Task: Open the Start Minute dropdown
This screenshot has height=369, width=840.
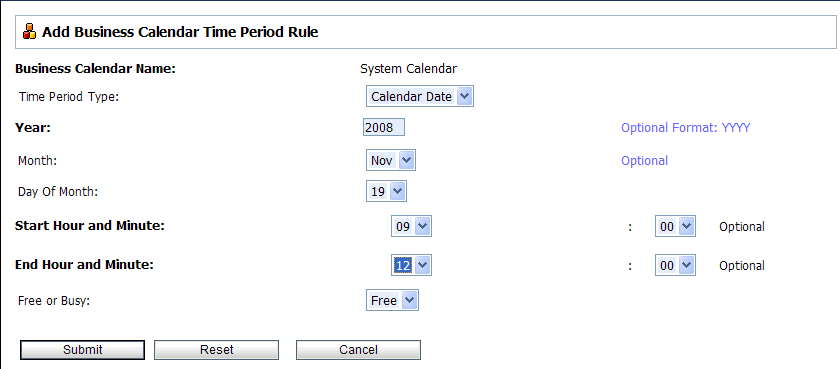Action: coord(675,227)
